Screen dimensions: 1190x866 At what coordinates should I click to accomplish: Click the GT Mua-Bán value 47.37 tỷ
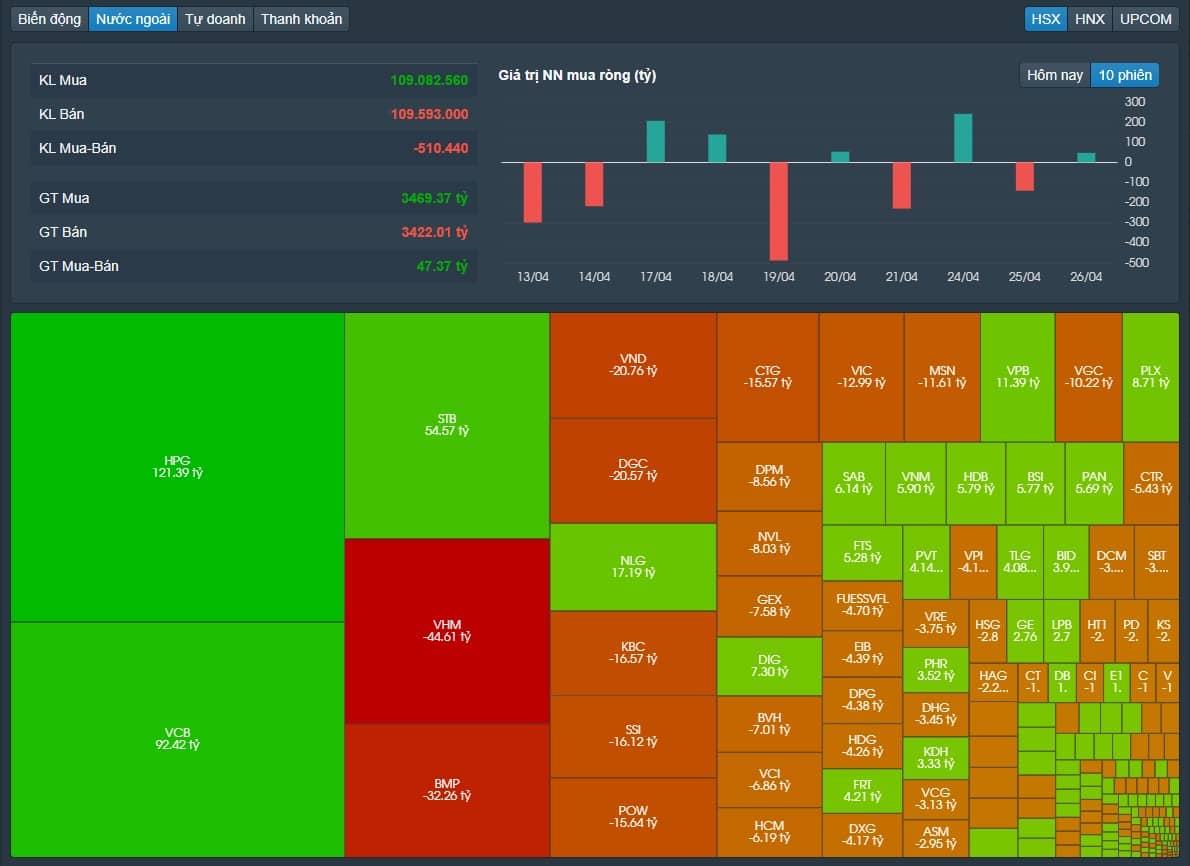[442, 266]
